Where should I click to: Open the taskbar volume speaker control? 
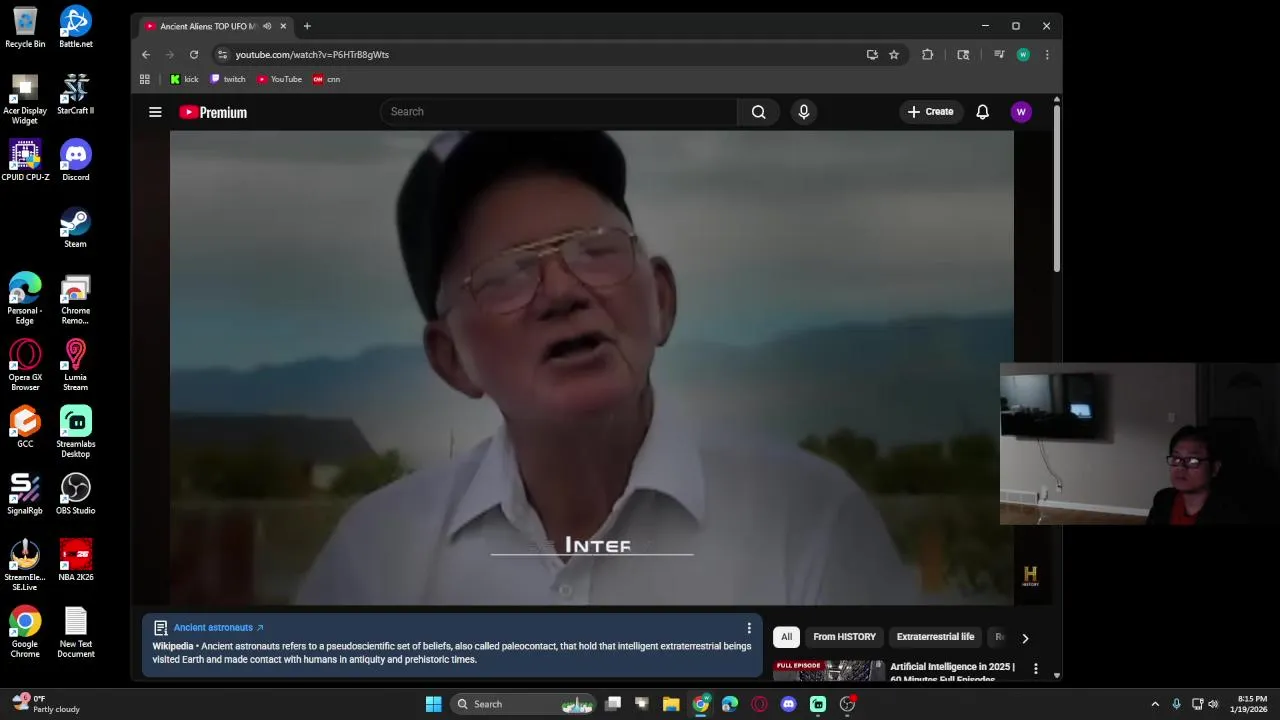[1213, 704]
